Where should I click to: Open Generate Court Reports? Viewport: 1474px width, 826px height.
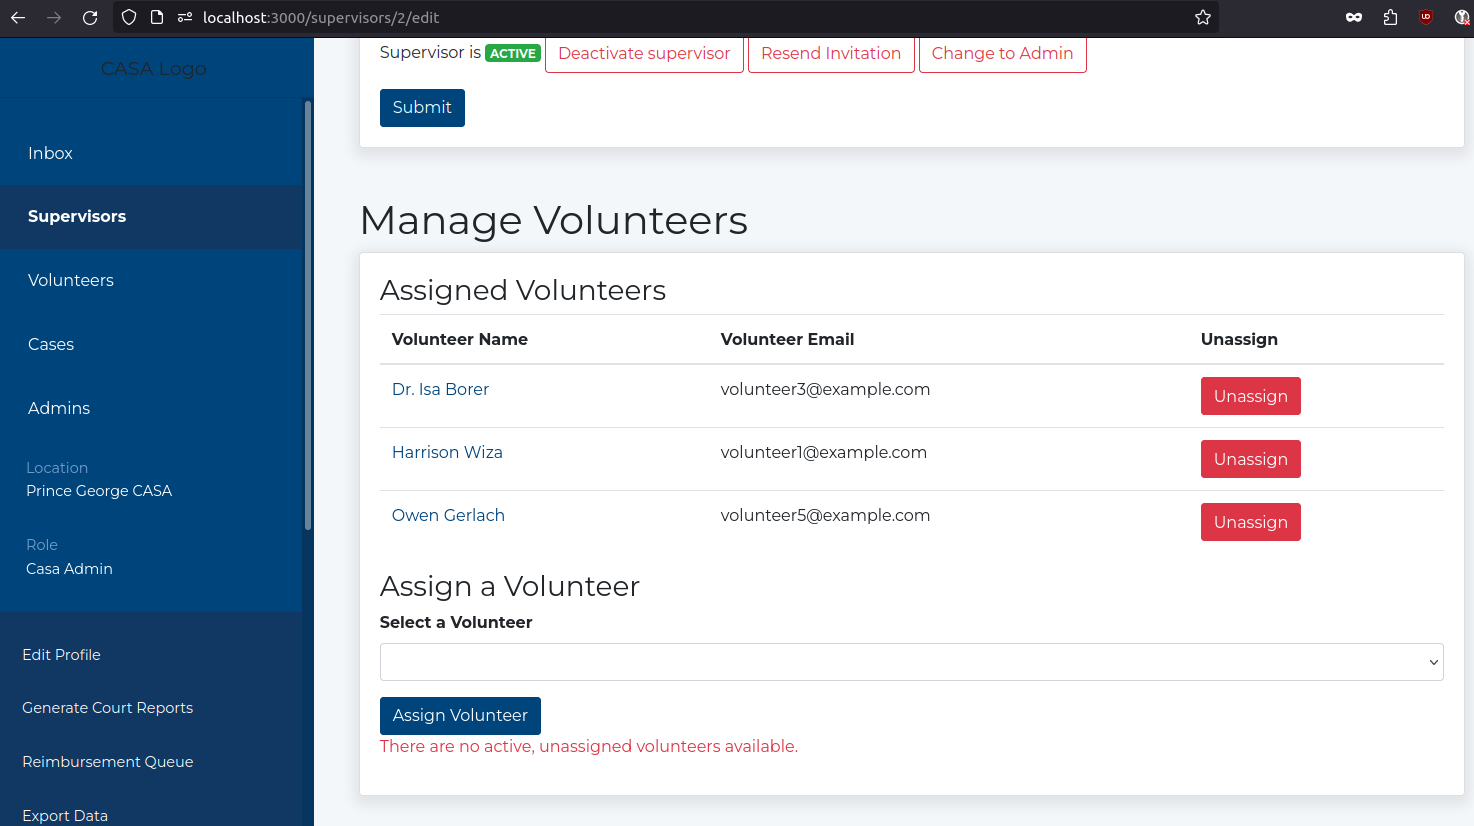(107, 708)
